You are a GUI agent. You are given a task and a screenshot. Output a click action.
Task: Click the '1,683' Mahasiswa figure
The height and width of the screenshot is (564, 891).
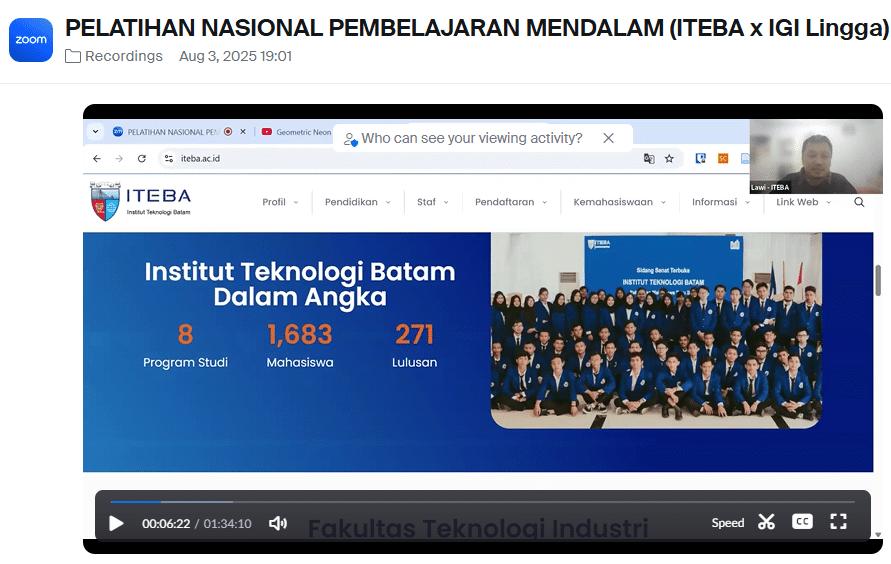[300, 335]
